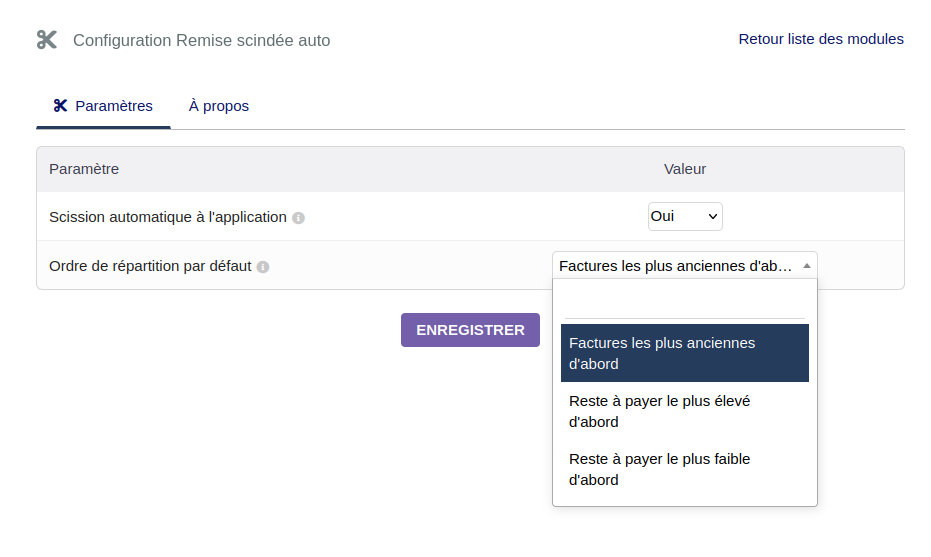Click the scissors icon beside the Configuration title
Screen dimensions: 931x557
coord(47,40)
